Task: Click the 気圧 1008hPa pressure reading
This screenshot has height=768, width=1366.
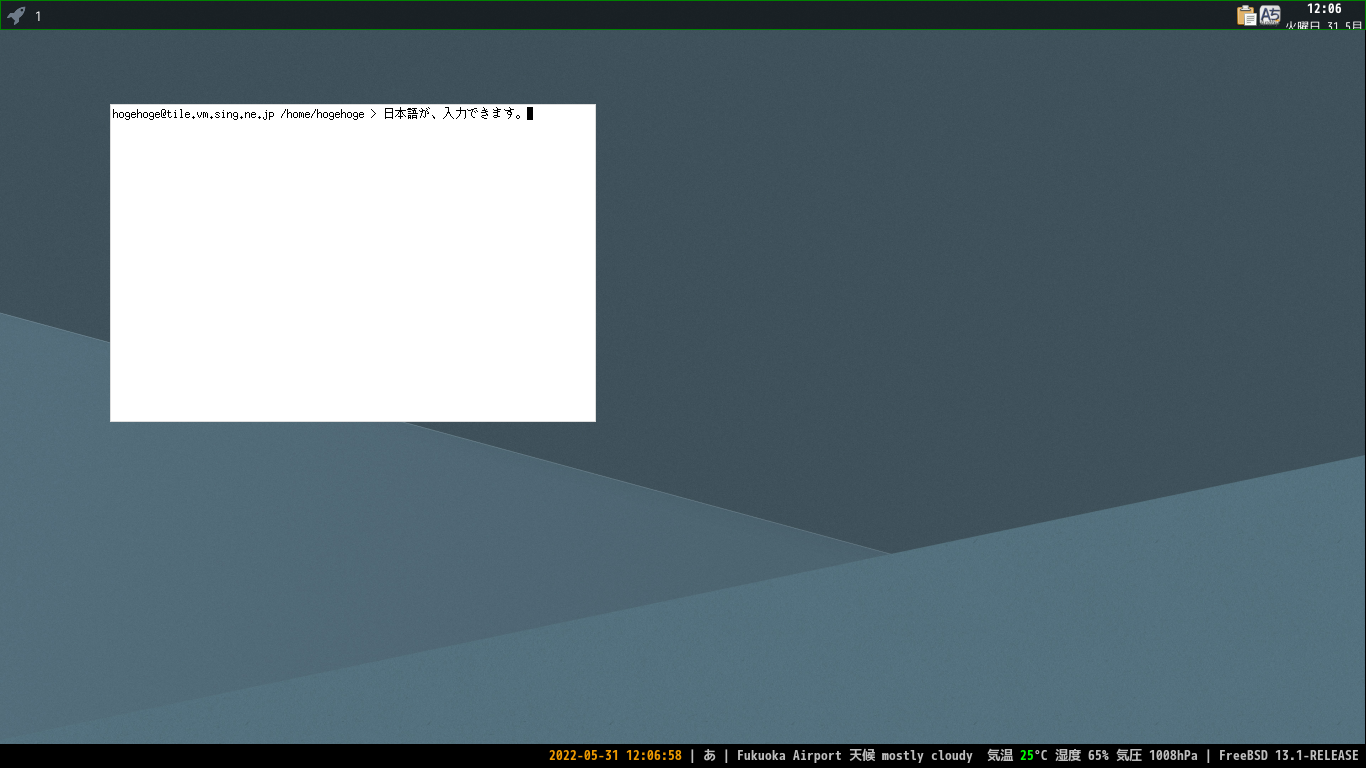Action: click(1156, 756)
